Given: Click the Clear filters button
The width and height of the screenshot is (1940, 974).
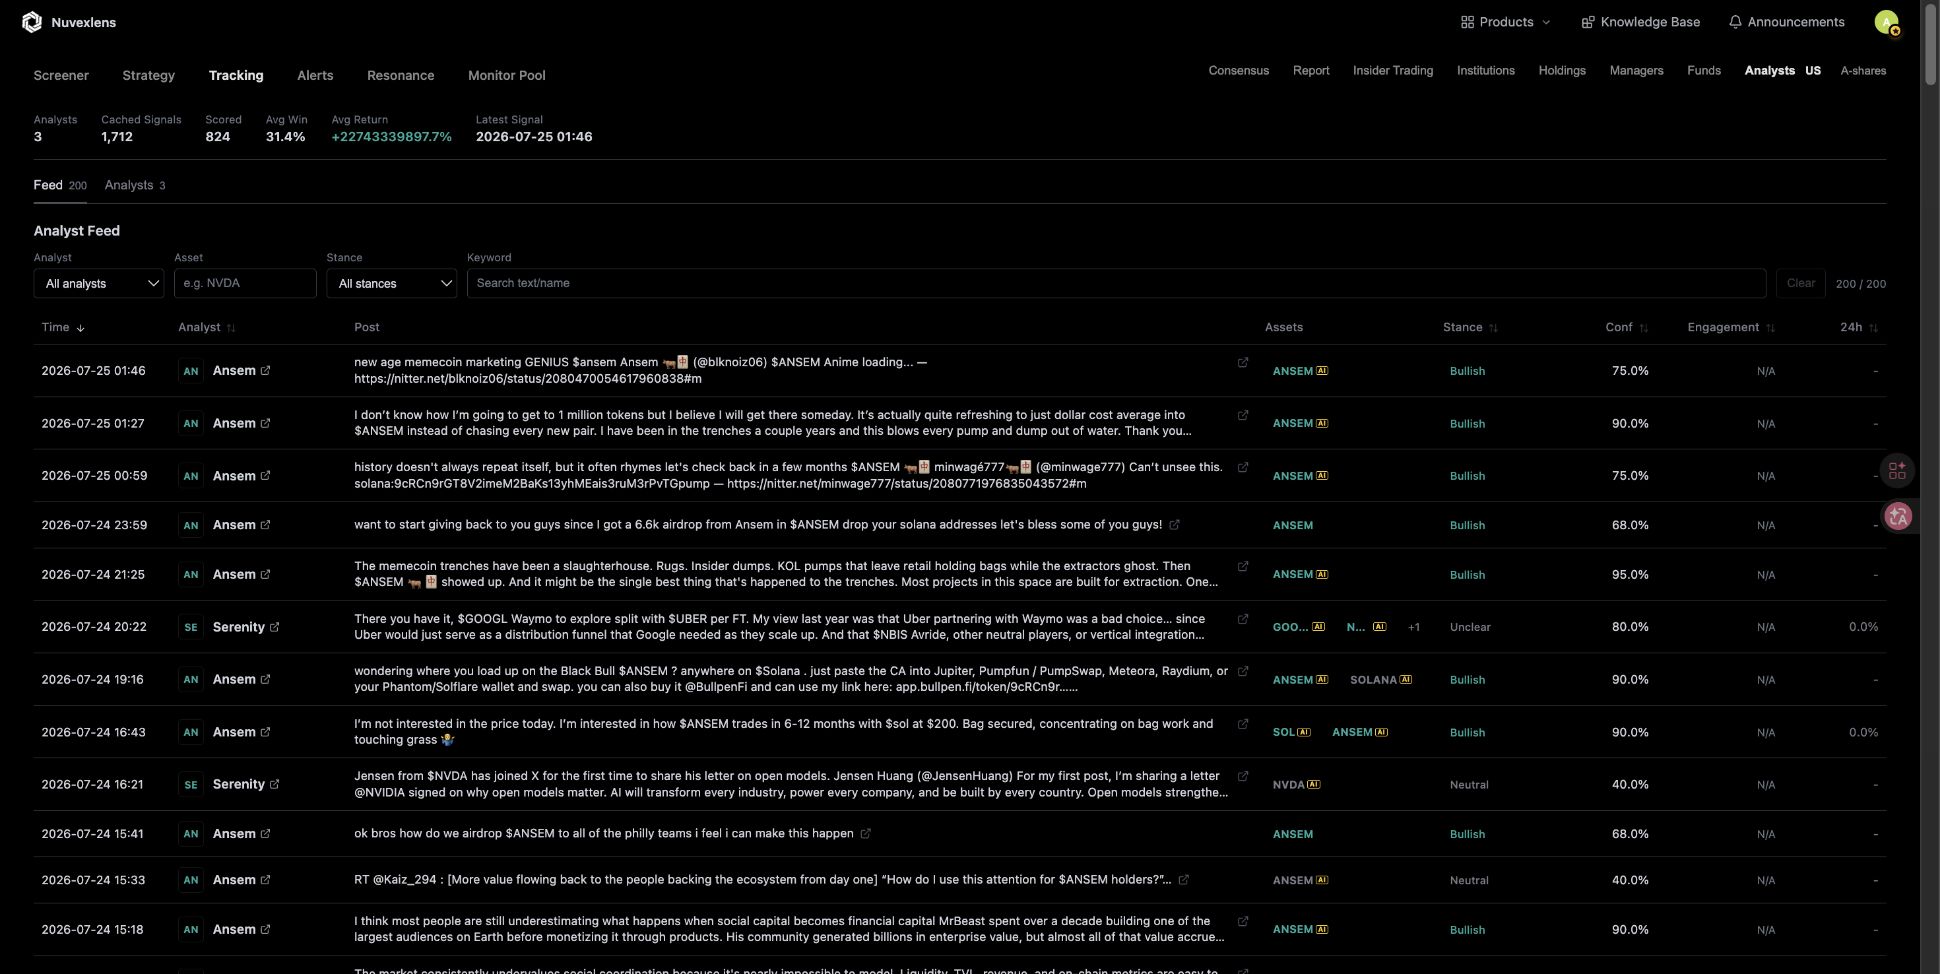Looking at the screenshot, I should 1800,284.
